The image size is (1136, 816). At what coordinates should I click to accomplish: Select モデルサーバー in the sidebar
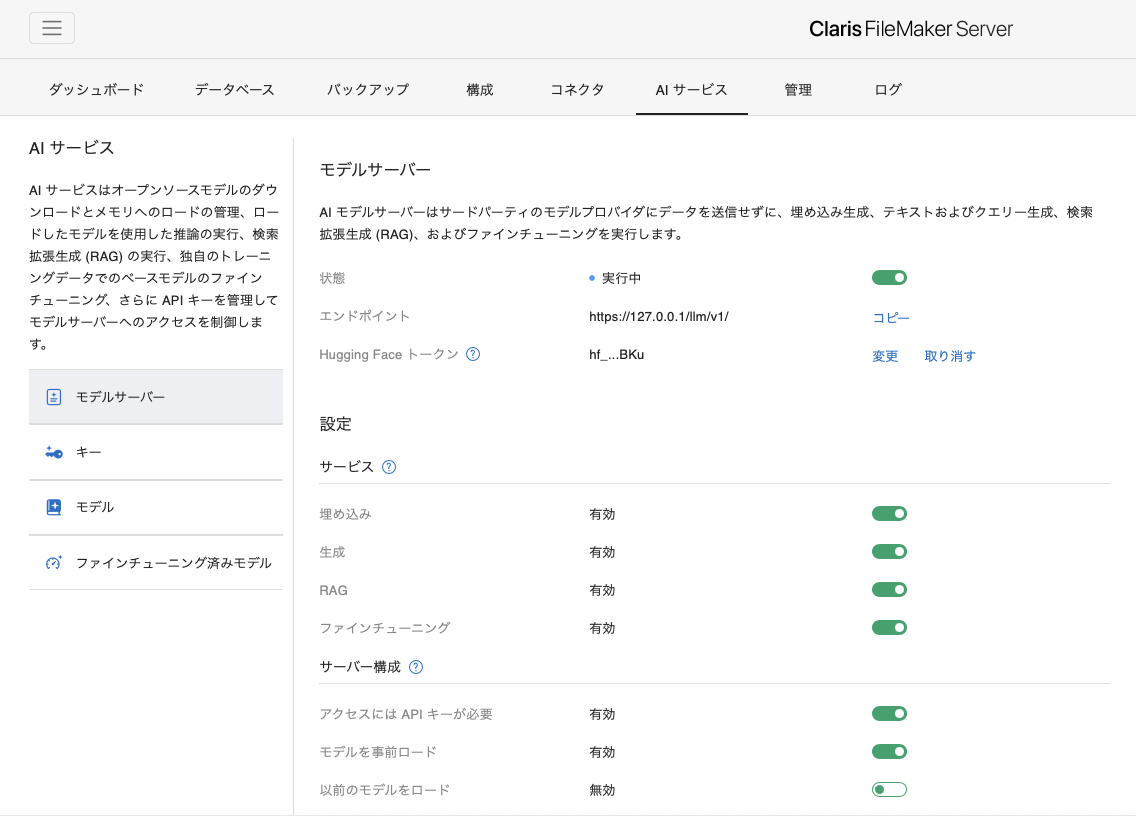click(156, 397)
